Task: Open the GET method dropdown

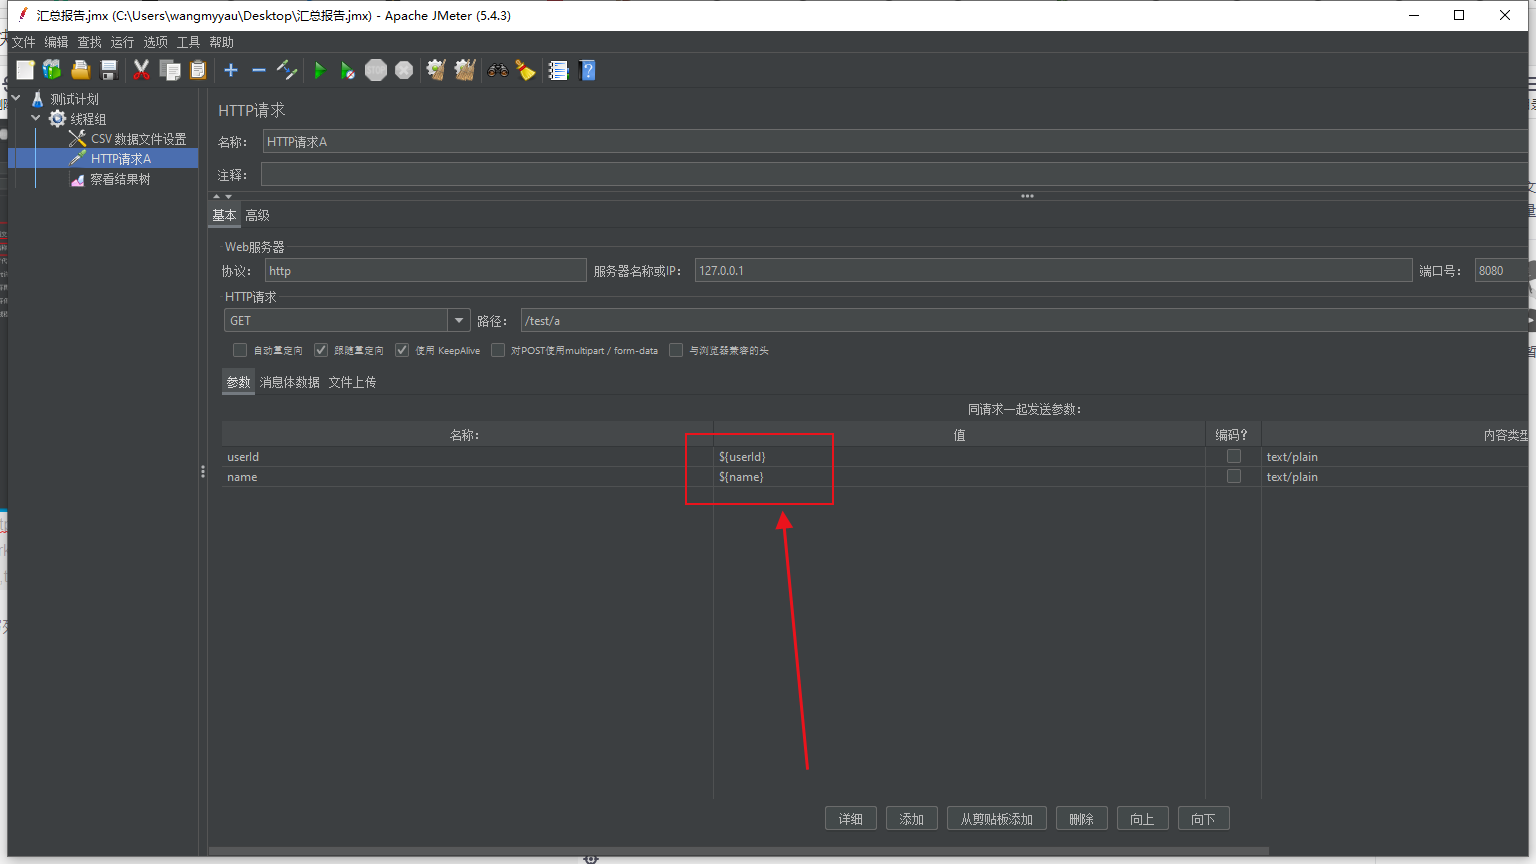Action: click(x=459, y=320)
